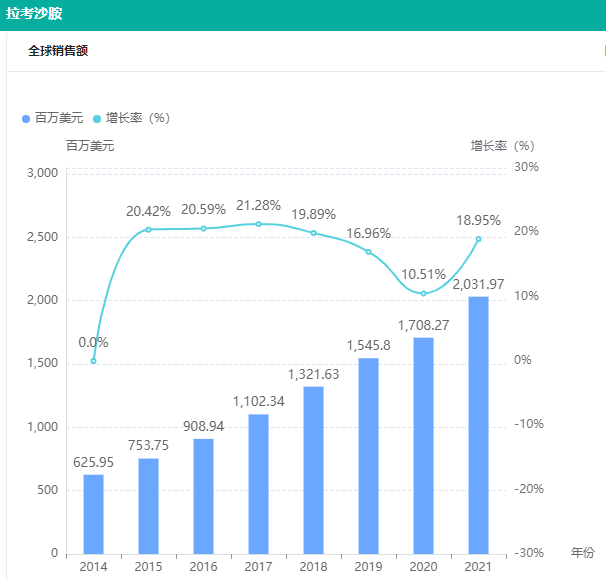Click the 19.89% growth label

point(313,214)
